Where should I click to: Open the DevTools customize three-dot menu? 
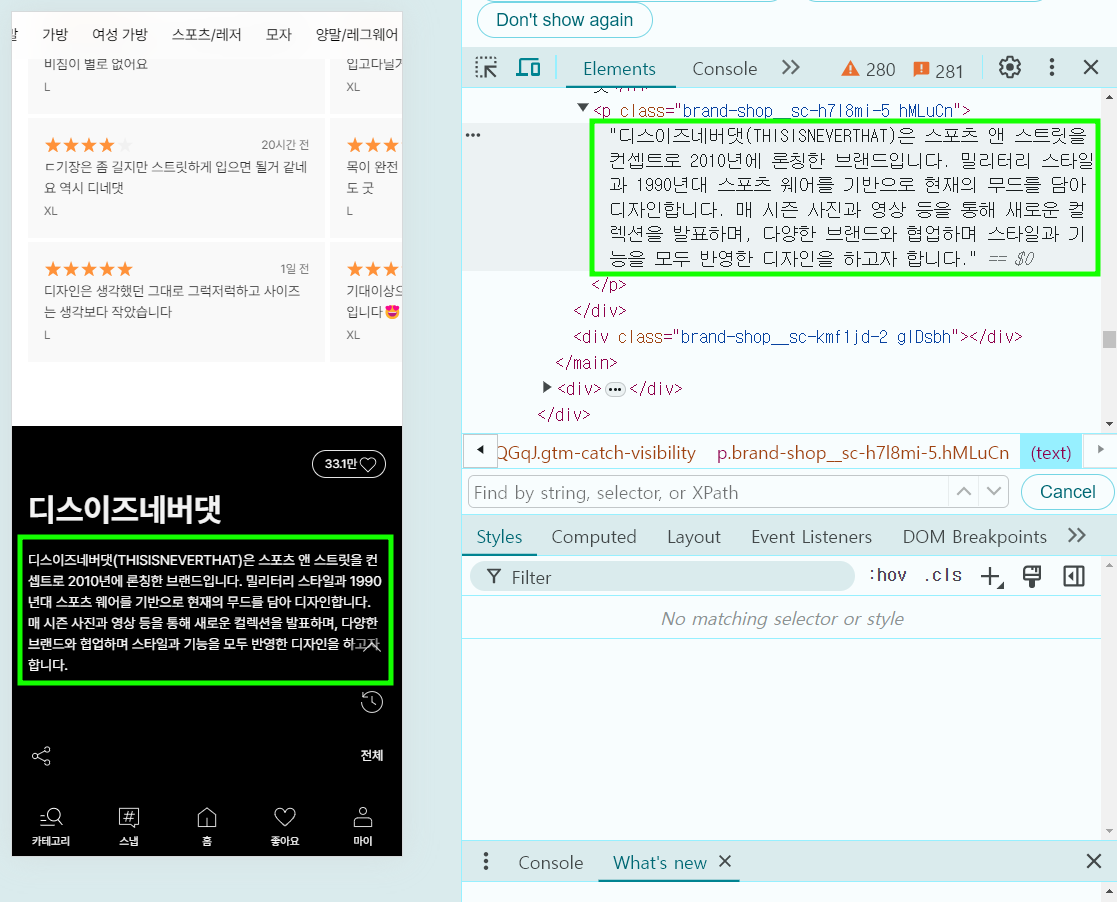click(x=1051, y=67)
